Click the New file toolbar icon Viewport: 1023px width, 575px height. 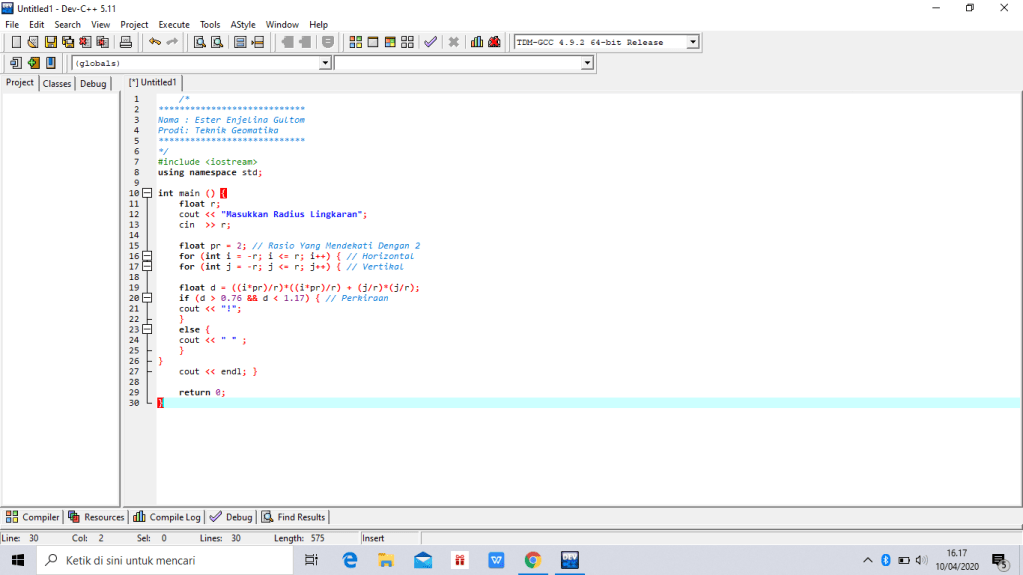16,42
